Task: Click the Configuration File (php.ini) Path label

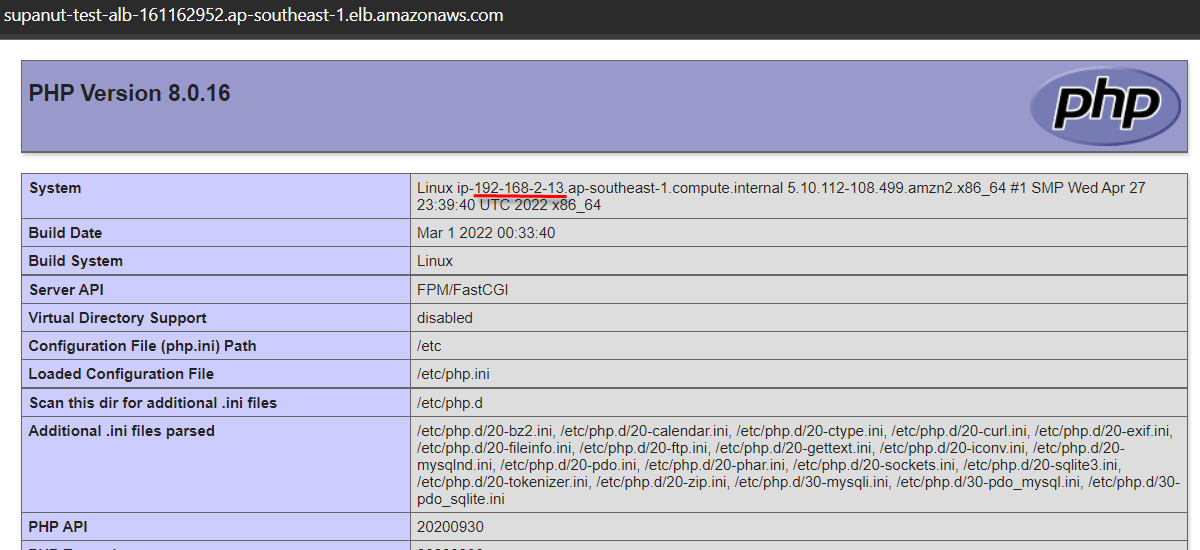Action: pos(142,346)
